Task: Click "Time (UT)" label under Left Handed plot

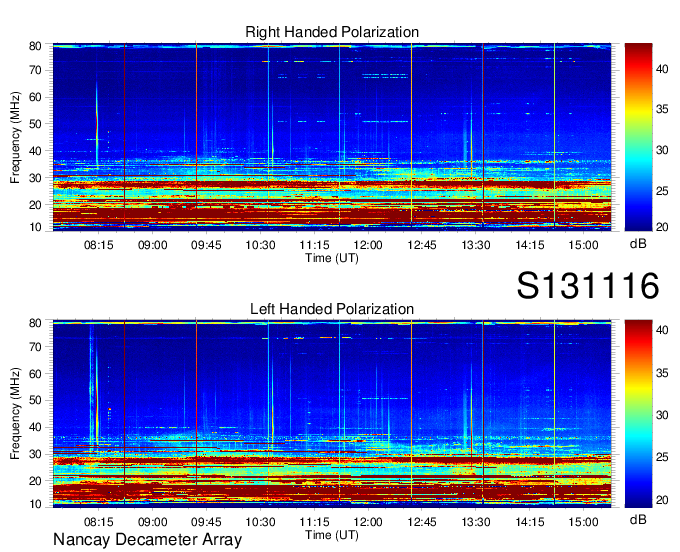Action: [332, 535]
